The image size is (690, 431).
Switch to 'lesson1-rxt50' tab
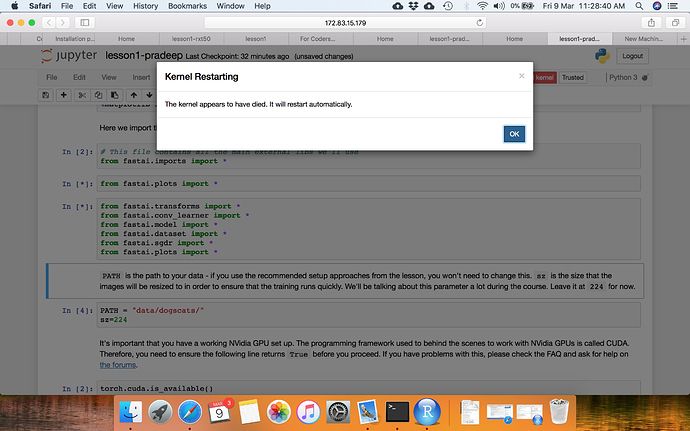point(191,39)
